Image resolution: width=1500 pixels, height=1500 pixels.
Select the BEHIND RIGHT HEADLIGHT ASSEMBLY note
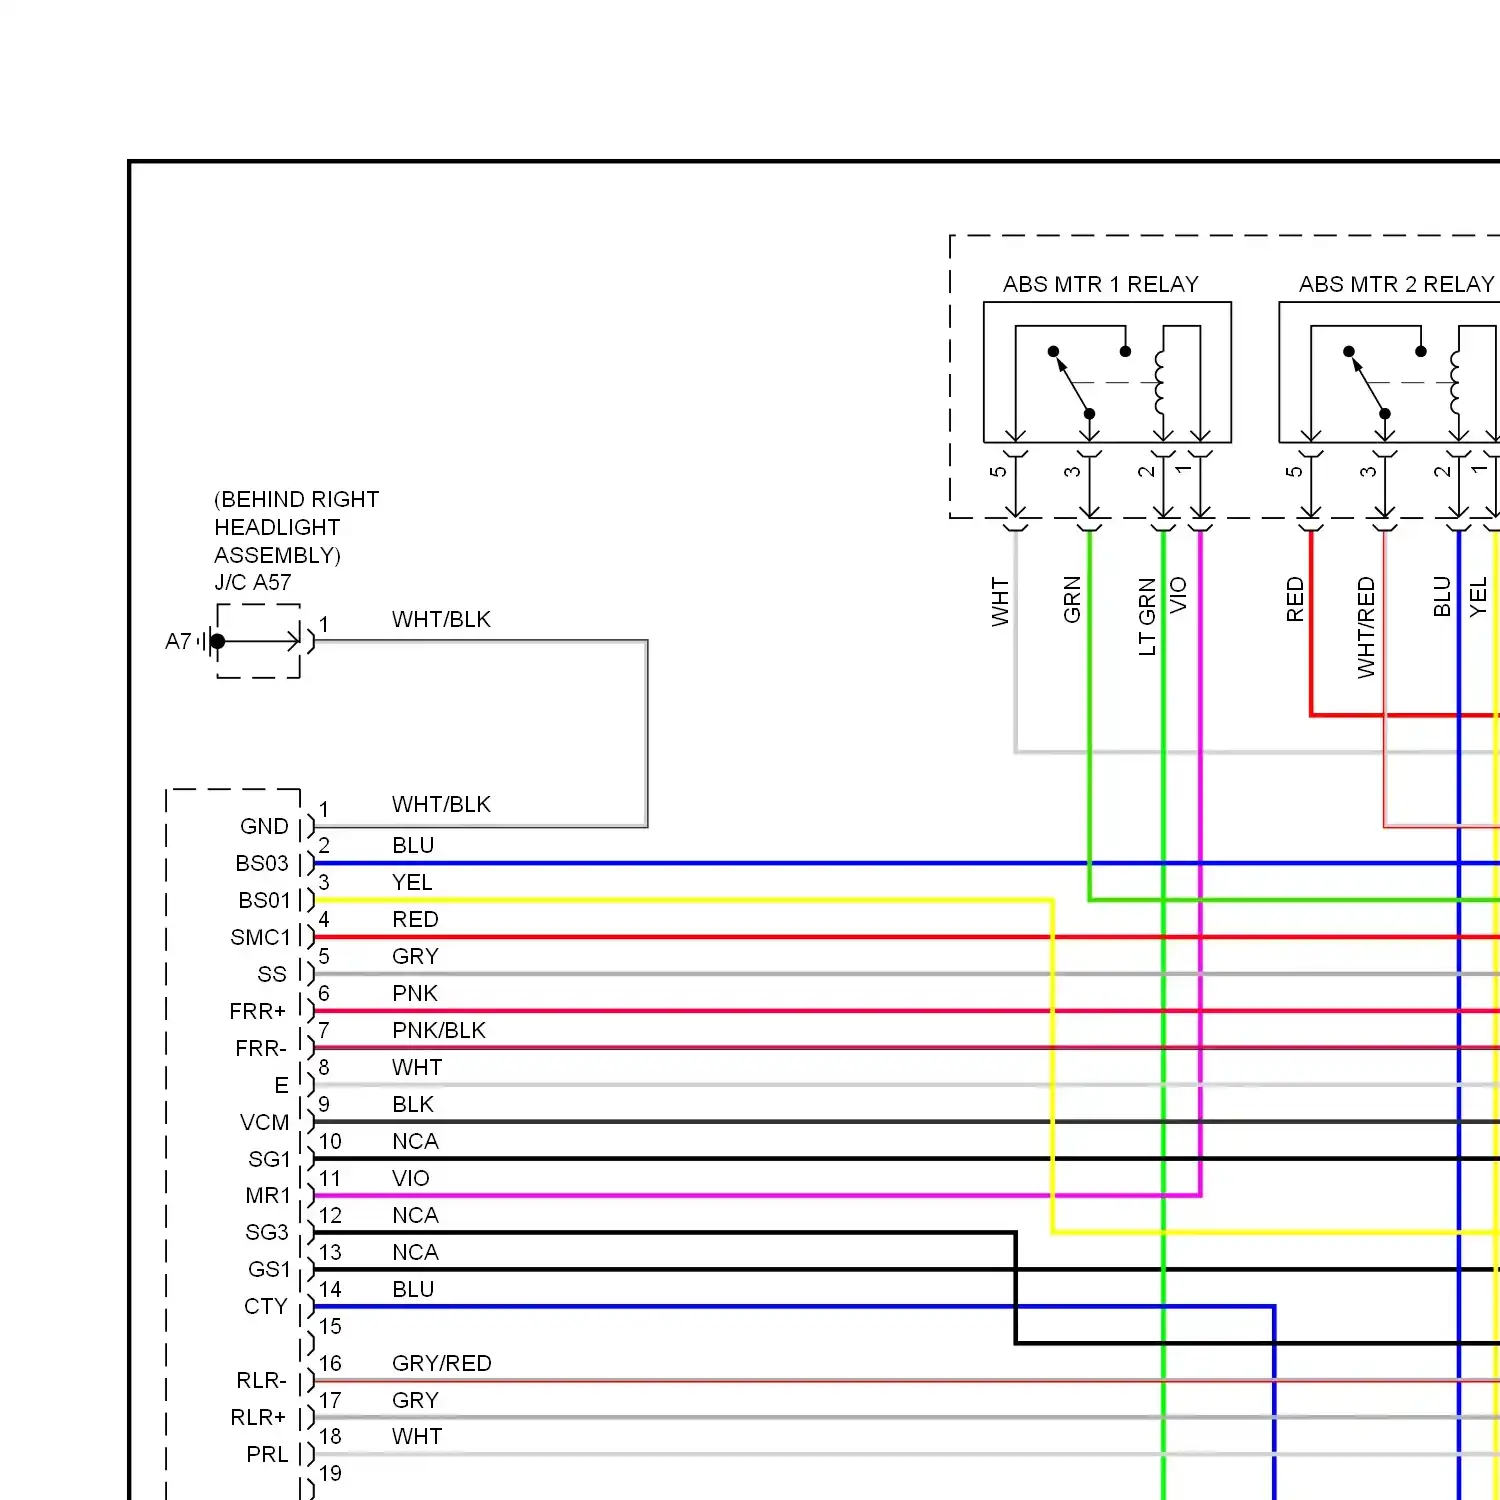[297, 527]
